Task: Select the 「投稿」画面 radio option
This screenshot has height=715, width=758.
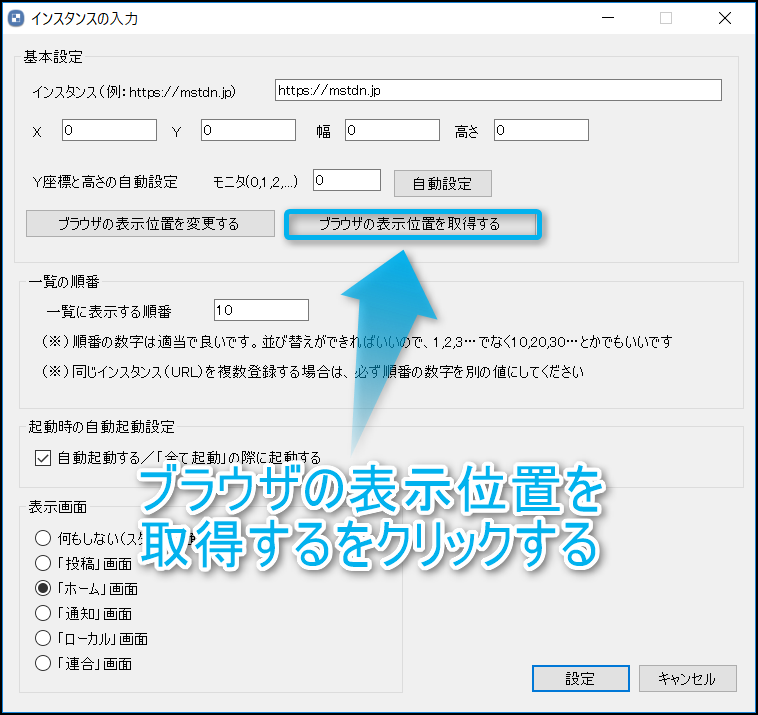Action: click(43, 562)
